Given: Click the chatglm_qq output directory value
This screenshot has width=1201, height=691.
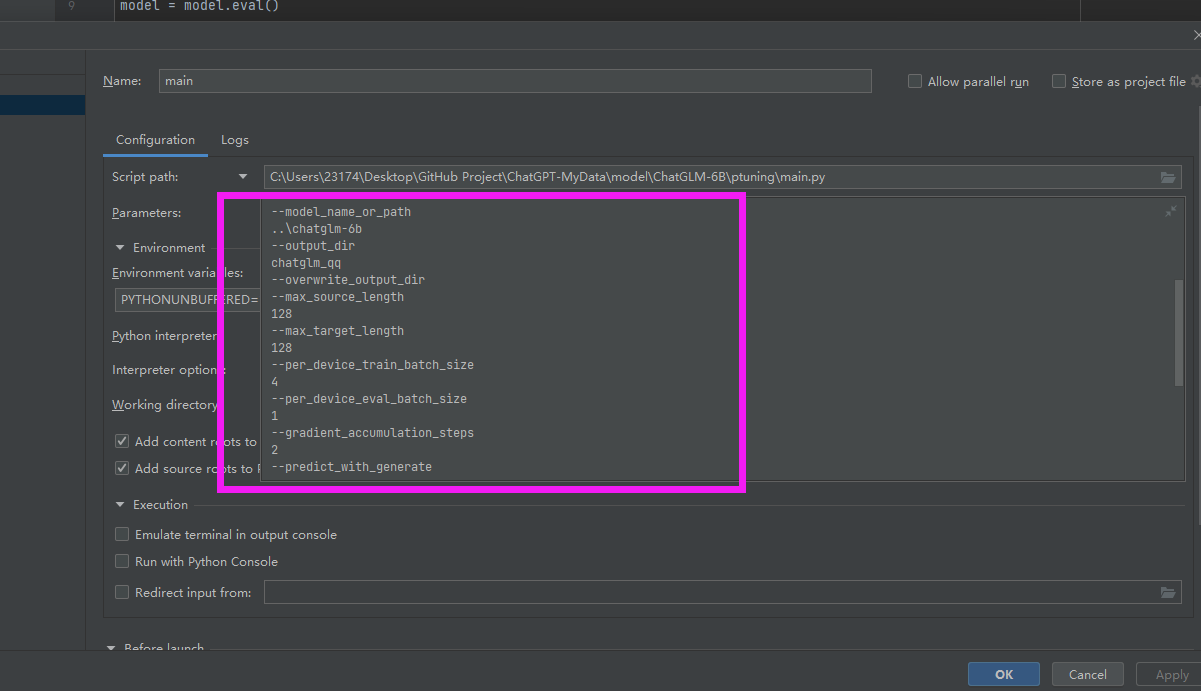Looking at the screenshot, I should tap(306, 263).
